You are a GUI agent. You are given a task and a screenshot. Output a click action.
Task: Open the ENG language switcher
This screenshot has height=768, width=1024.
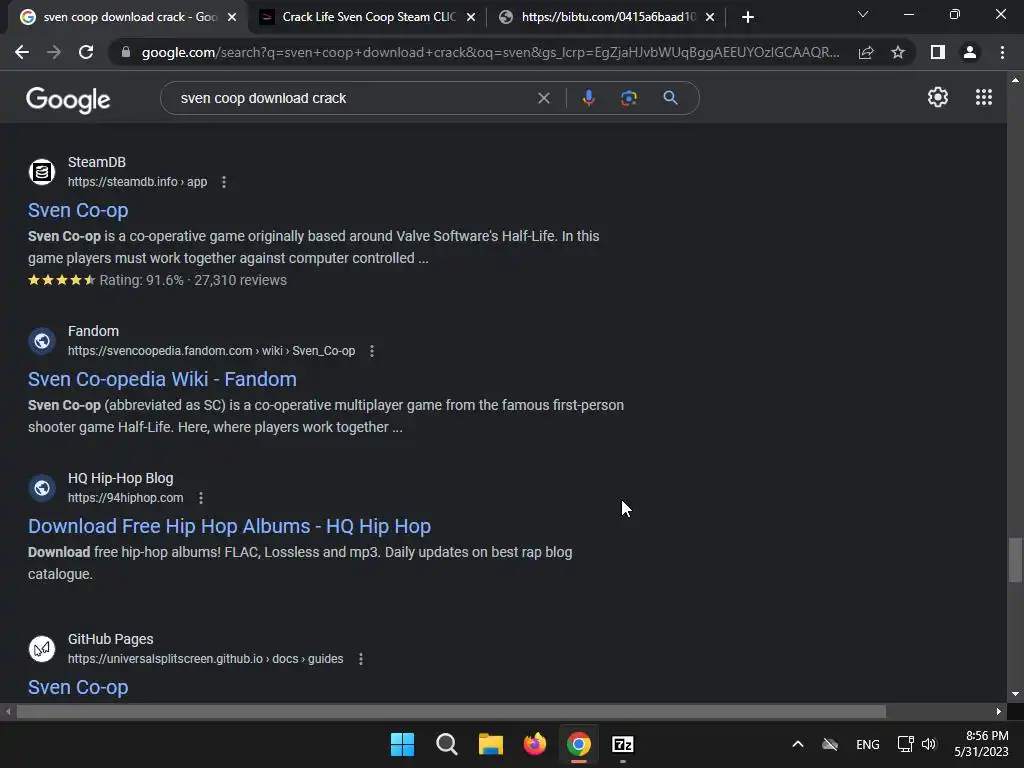point(867,744)
